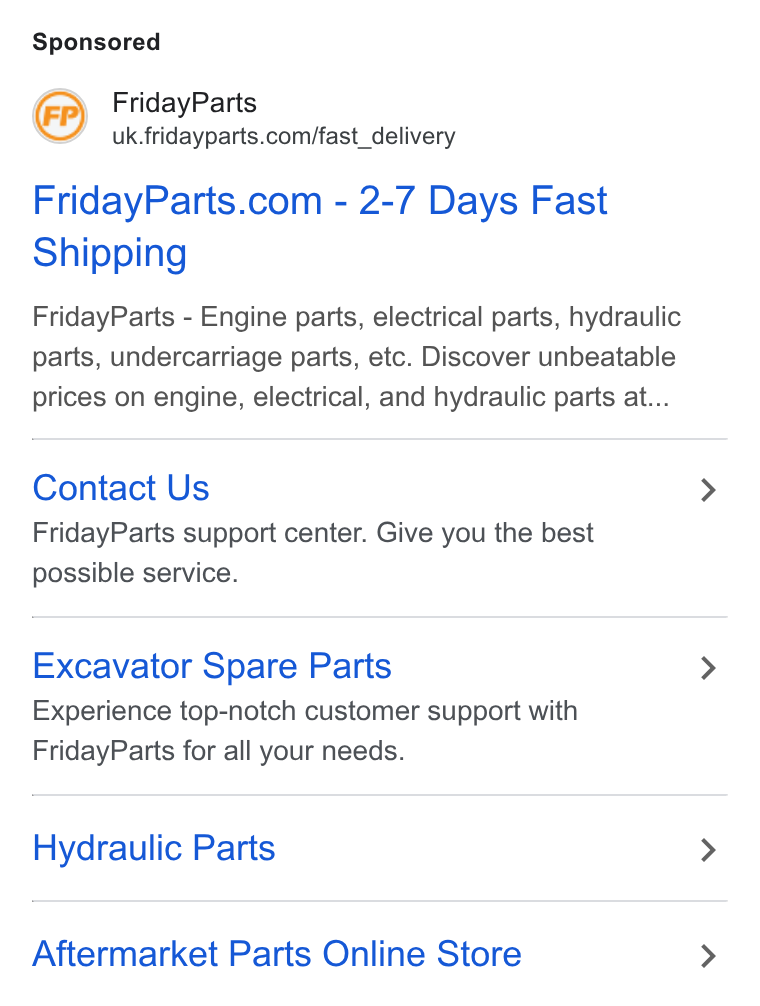Viewport: 760px width, 1006px height.
Task: Open the Hydraulic Parts chevron arrow
Action: (708, 850)
